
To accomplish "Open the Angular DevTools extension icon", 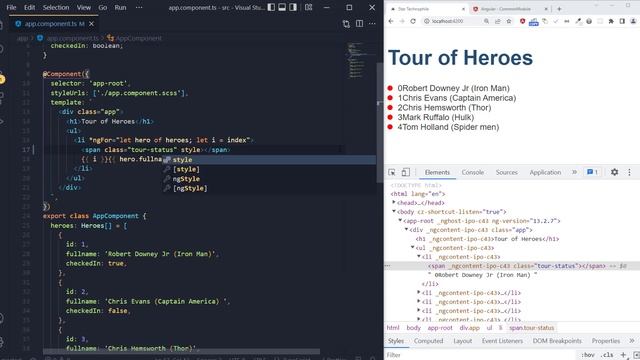I will click(522, 21).
